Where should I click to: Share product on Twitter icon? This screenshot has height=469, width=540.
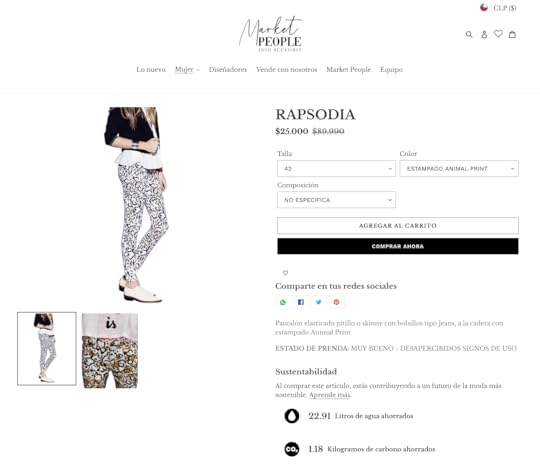click(319, 302)
